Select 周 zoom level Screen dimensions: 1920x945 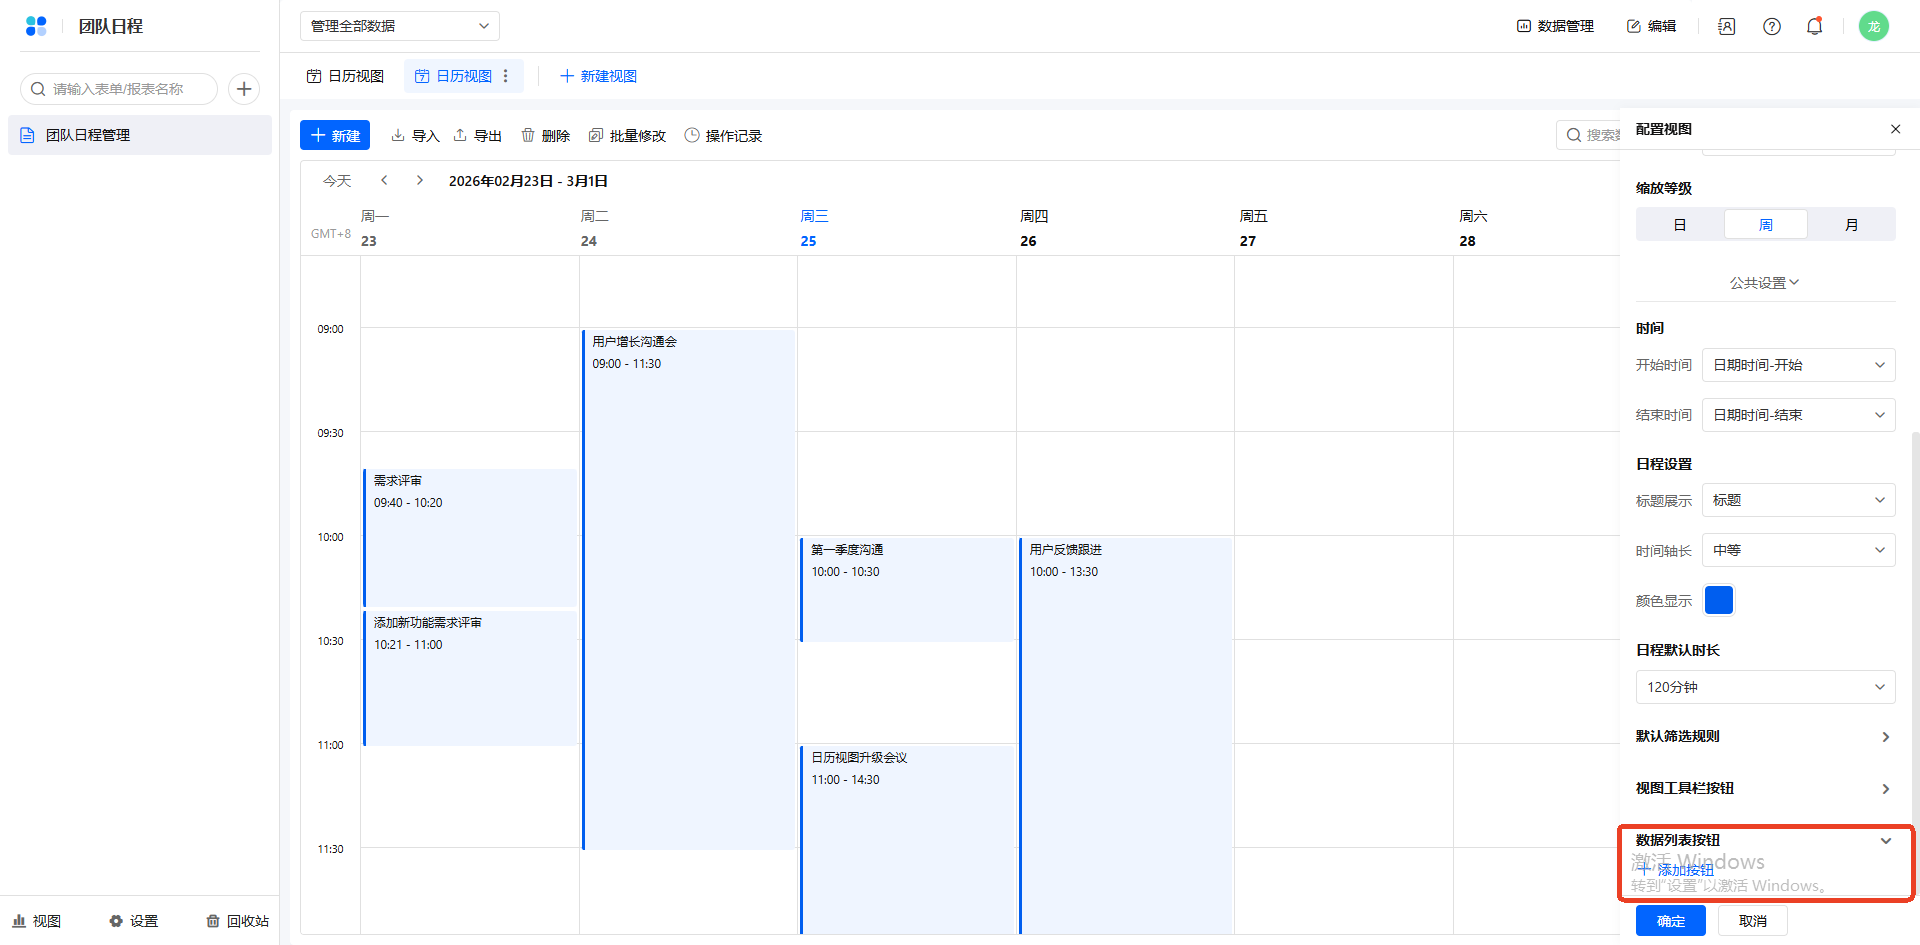coord(1765,225)
